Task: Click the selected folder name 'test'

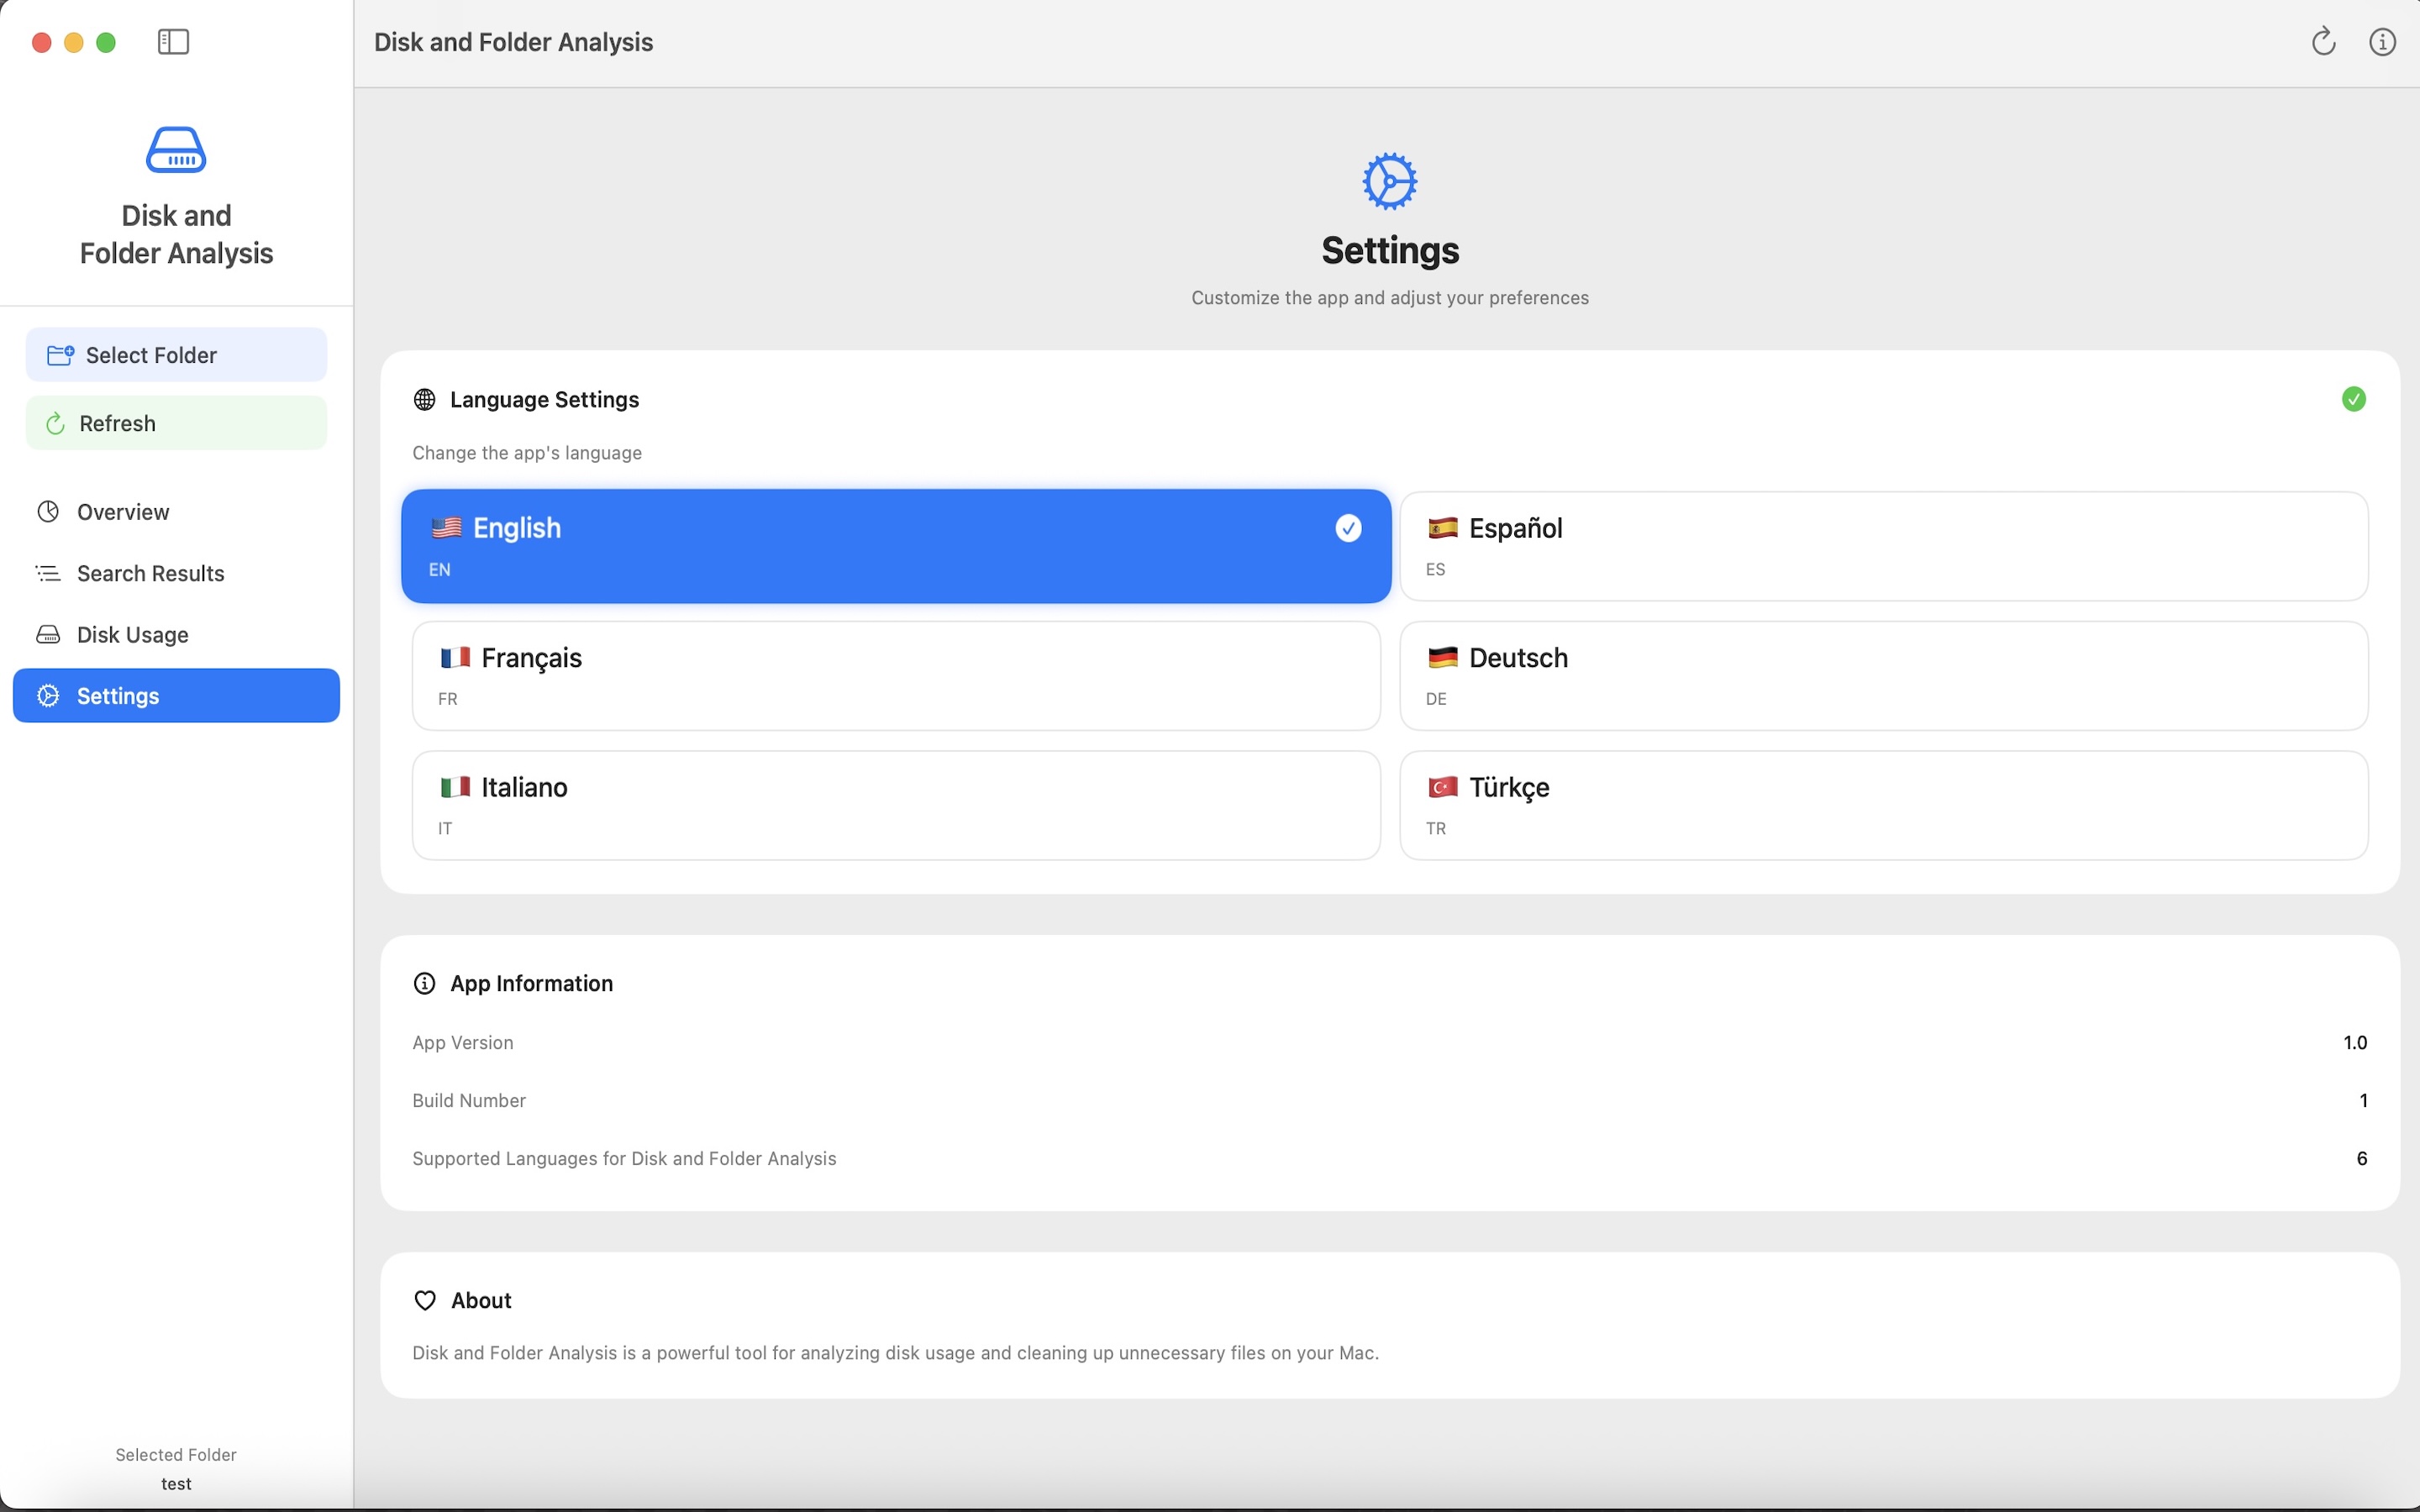Action: (x=176, y=1484)
